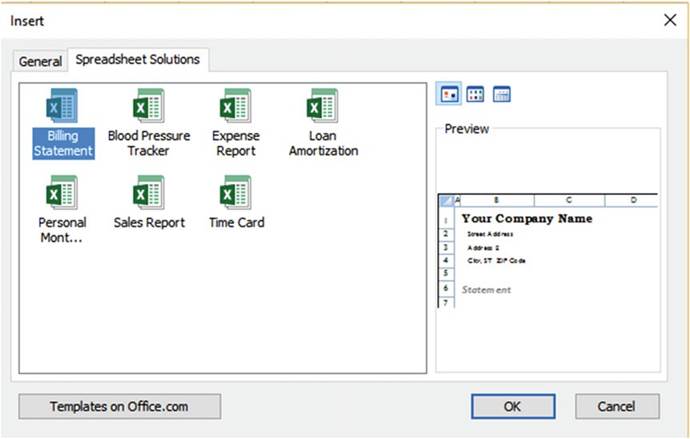Select the Personal Monthly Budget template icon
The height and width of the screenshot is (439, 690).
tap(62, 192)
